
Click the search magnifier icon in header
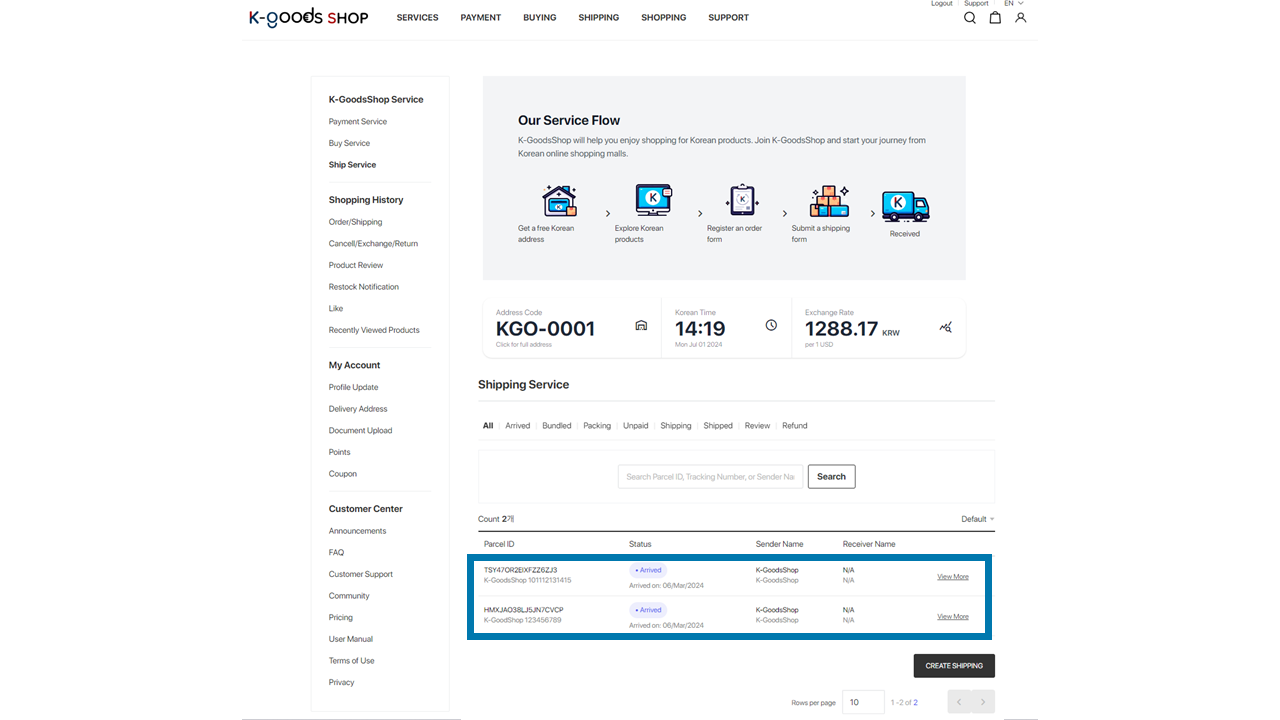[x=969, y=18]
